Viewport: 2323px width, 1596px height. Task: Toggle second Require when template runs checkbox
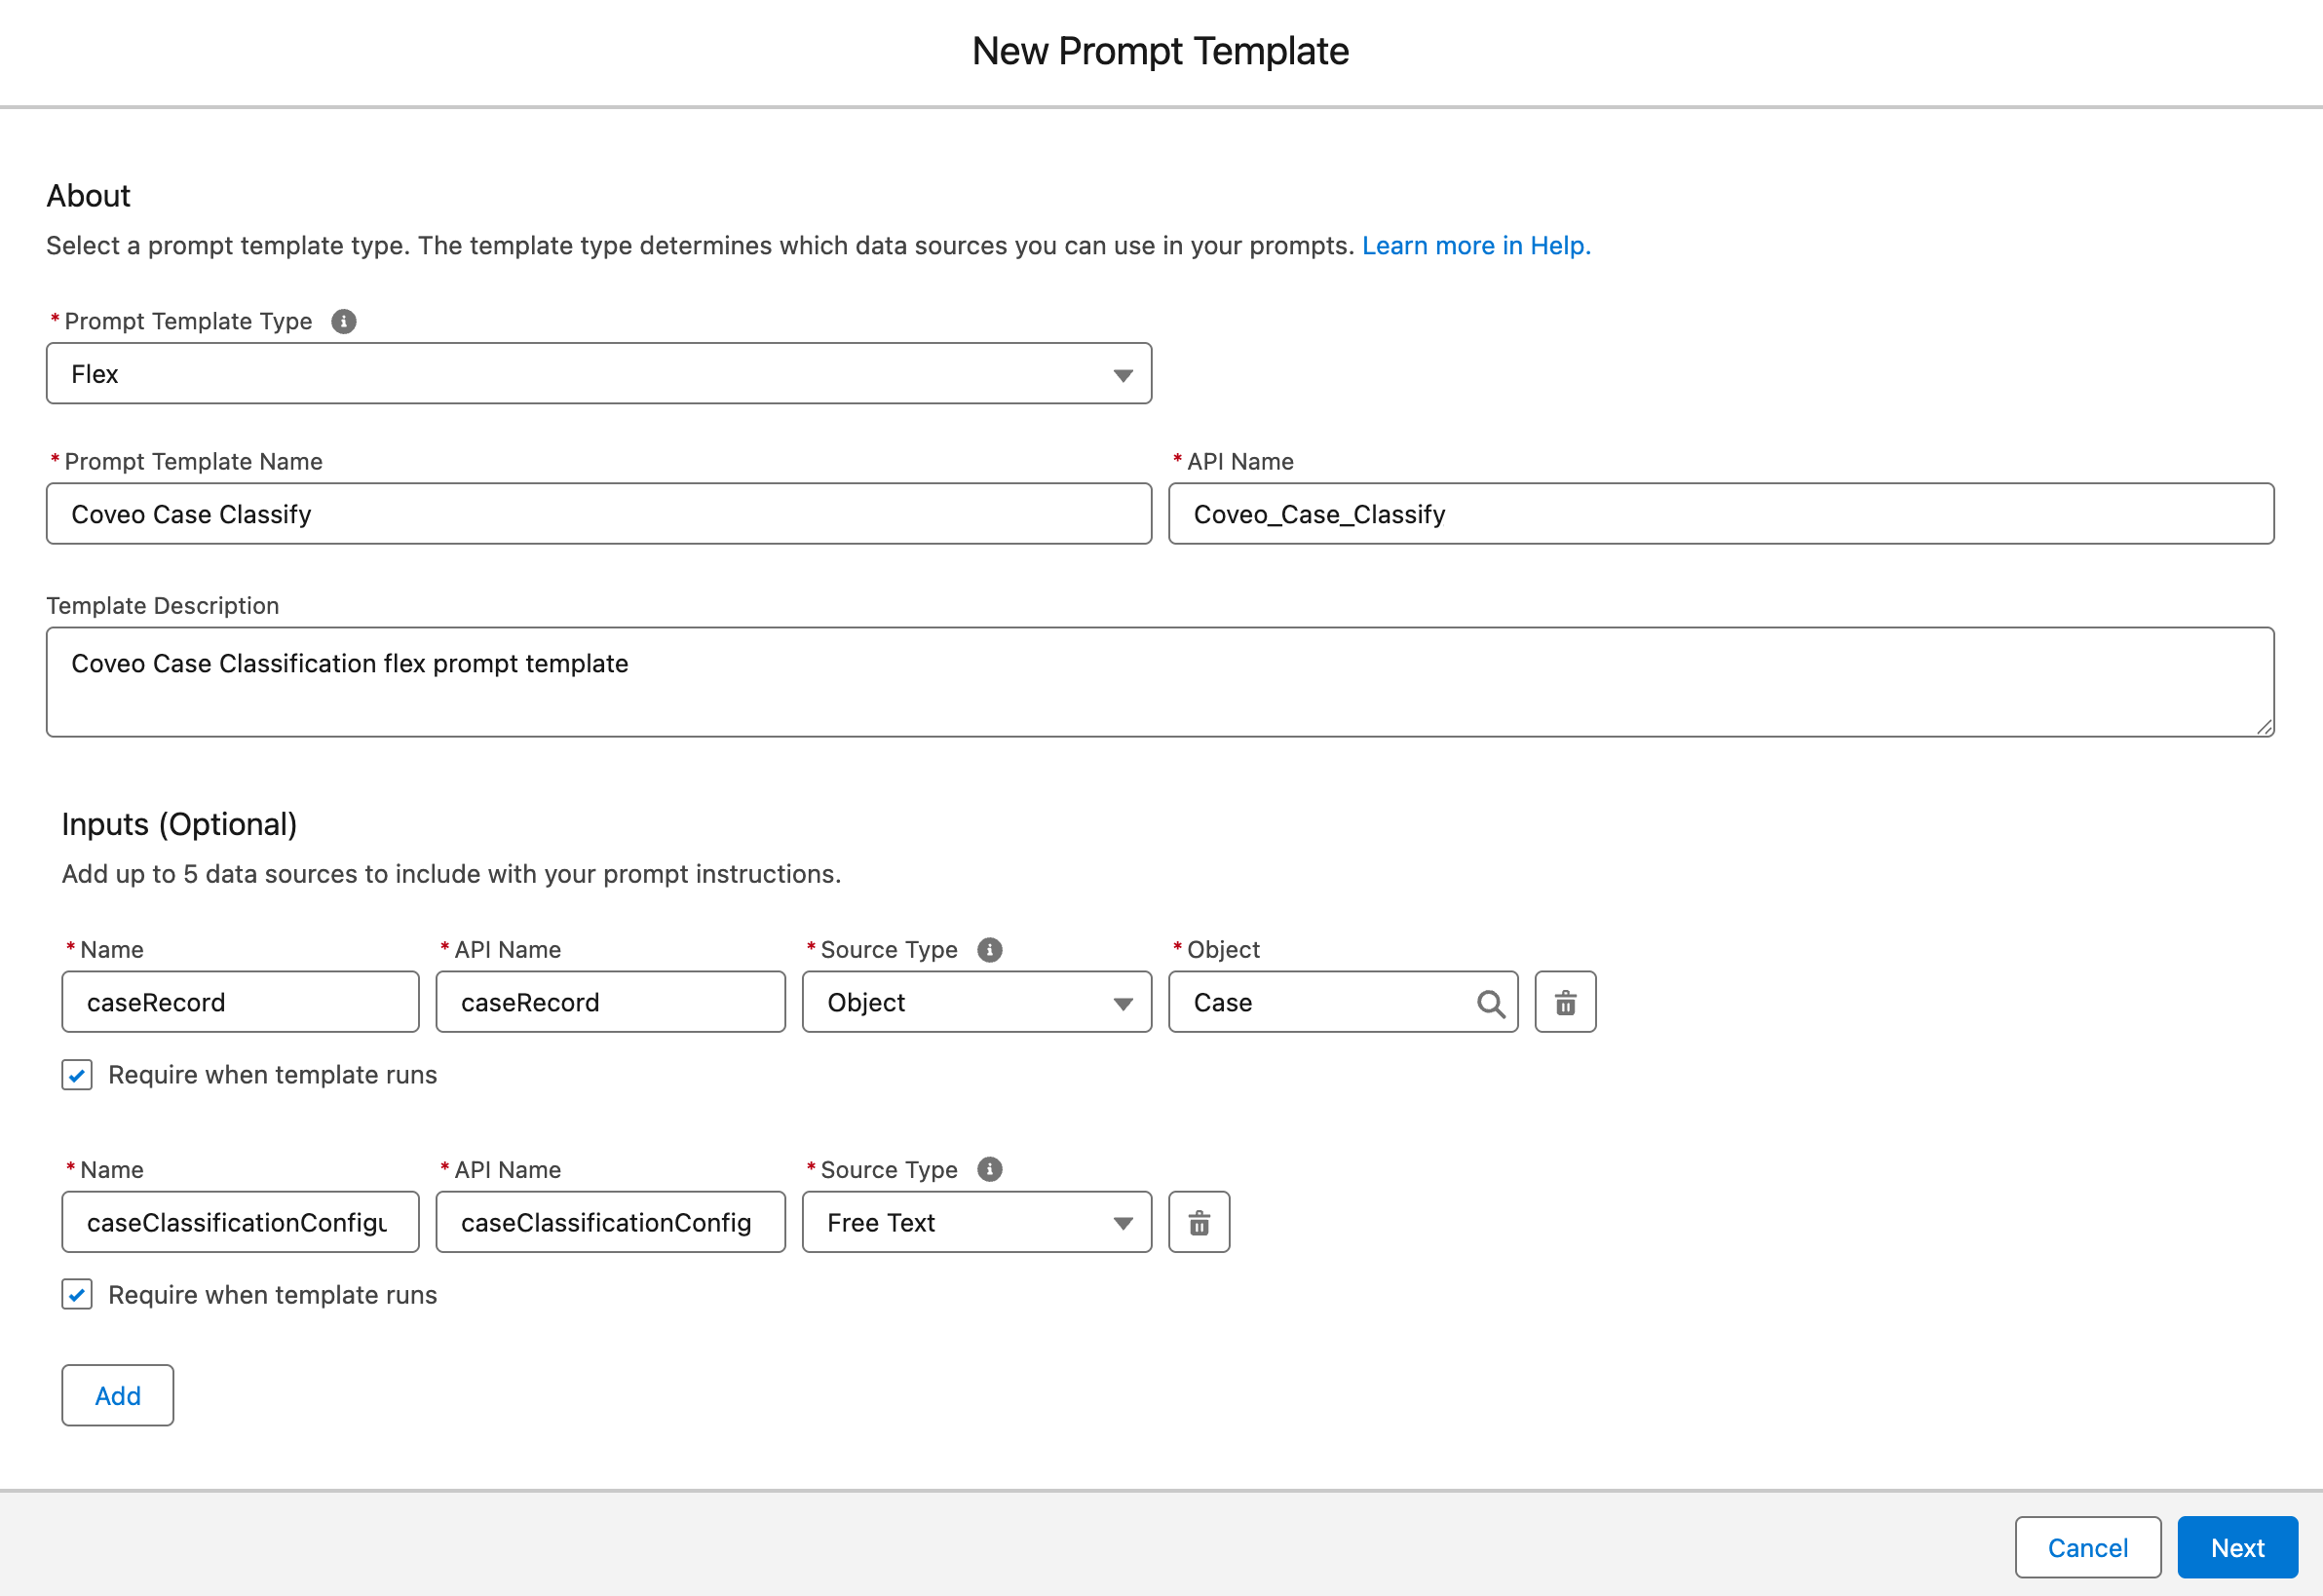click(x=77, y=1295)
